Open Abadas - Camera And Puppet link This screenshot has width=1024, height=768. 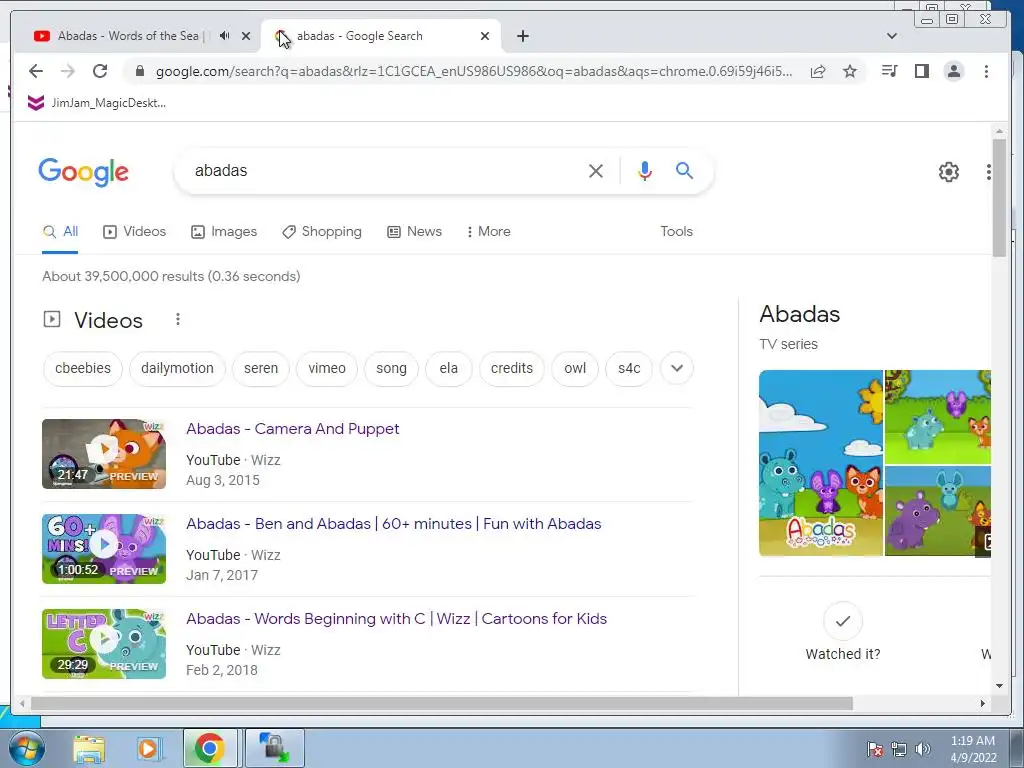pos(293,429)
